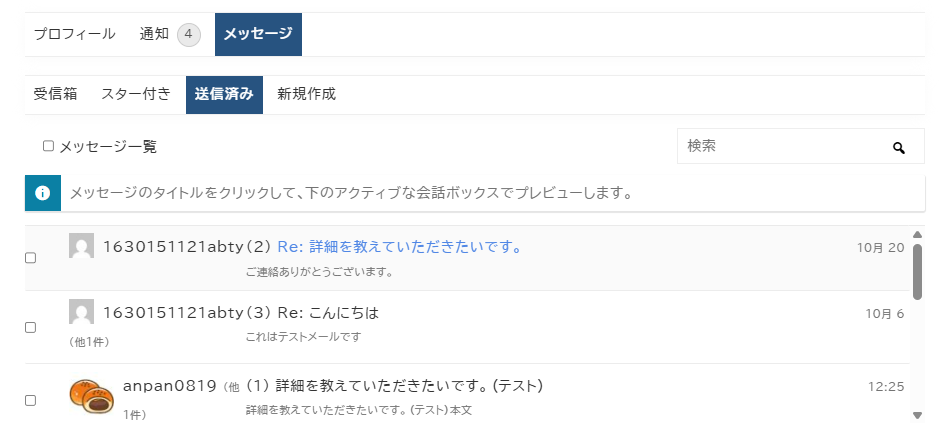Open the 受信箱 tab
The width and height of the screenshot is (947, 430).
(x=55, y=95)
